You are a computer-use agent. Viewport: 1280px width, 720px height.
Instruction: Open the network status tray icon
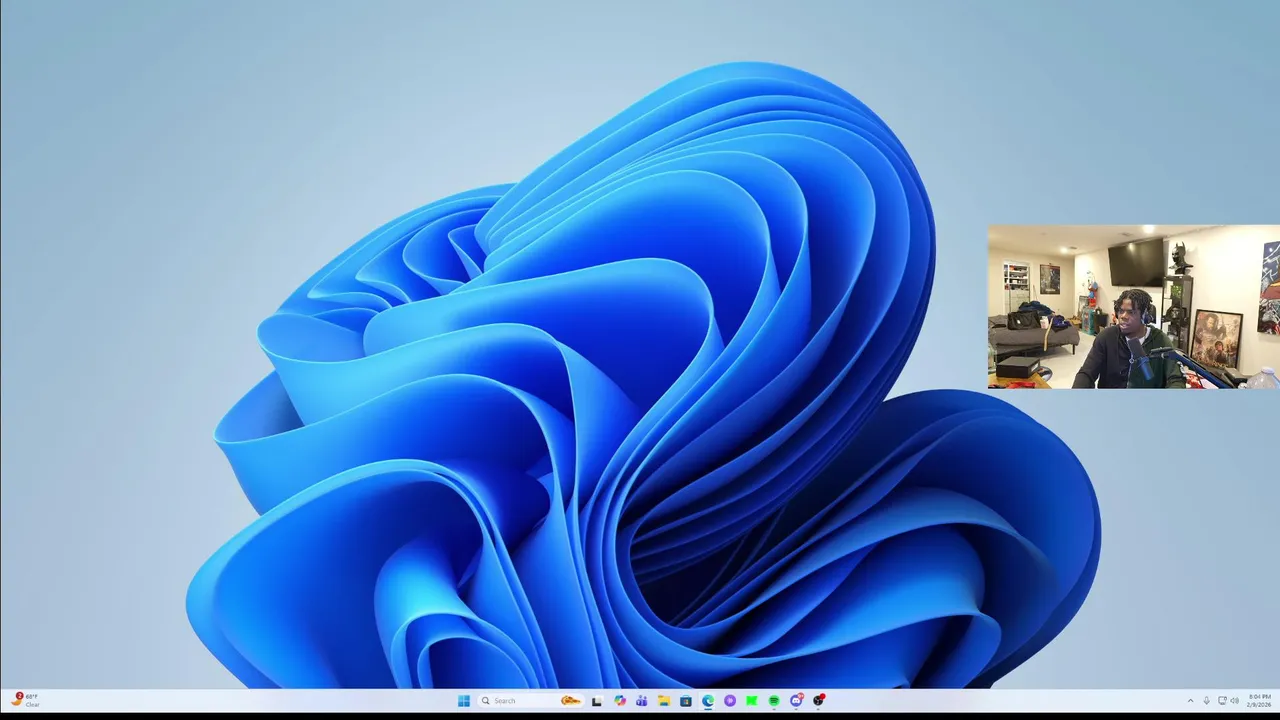pyautogui.click(x=1222, y=701)
